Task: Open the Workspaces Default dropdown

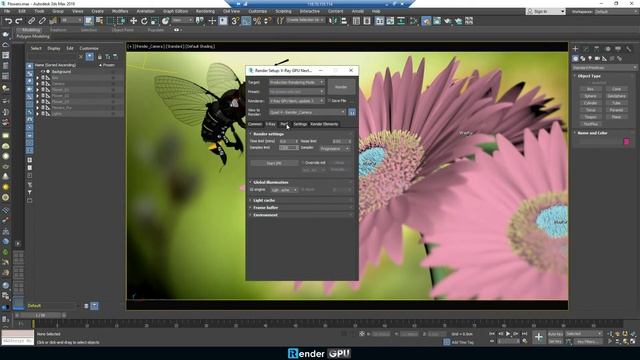Action: click(x=616, y=11)
